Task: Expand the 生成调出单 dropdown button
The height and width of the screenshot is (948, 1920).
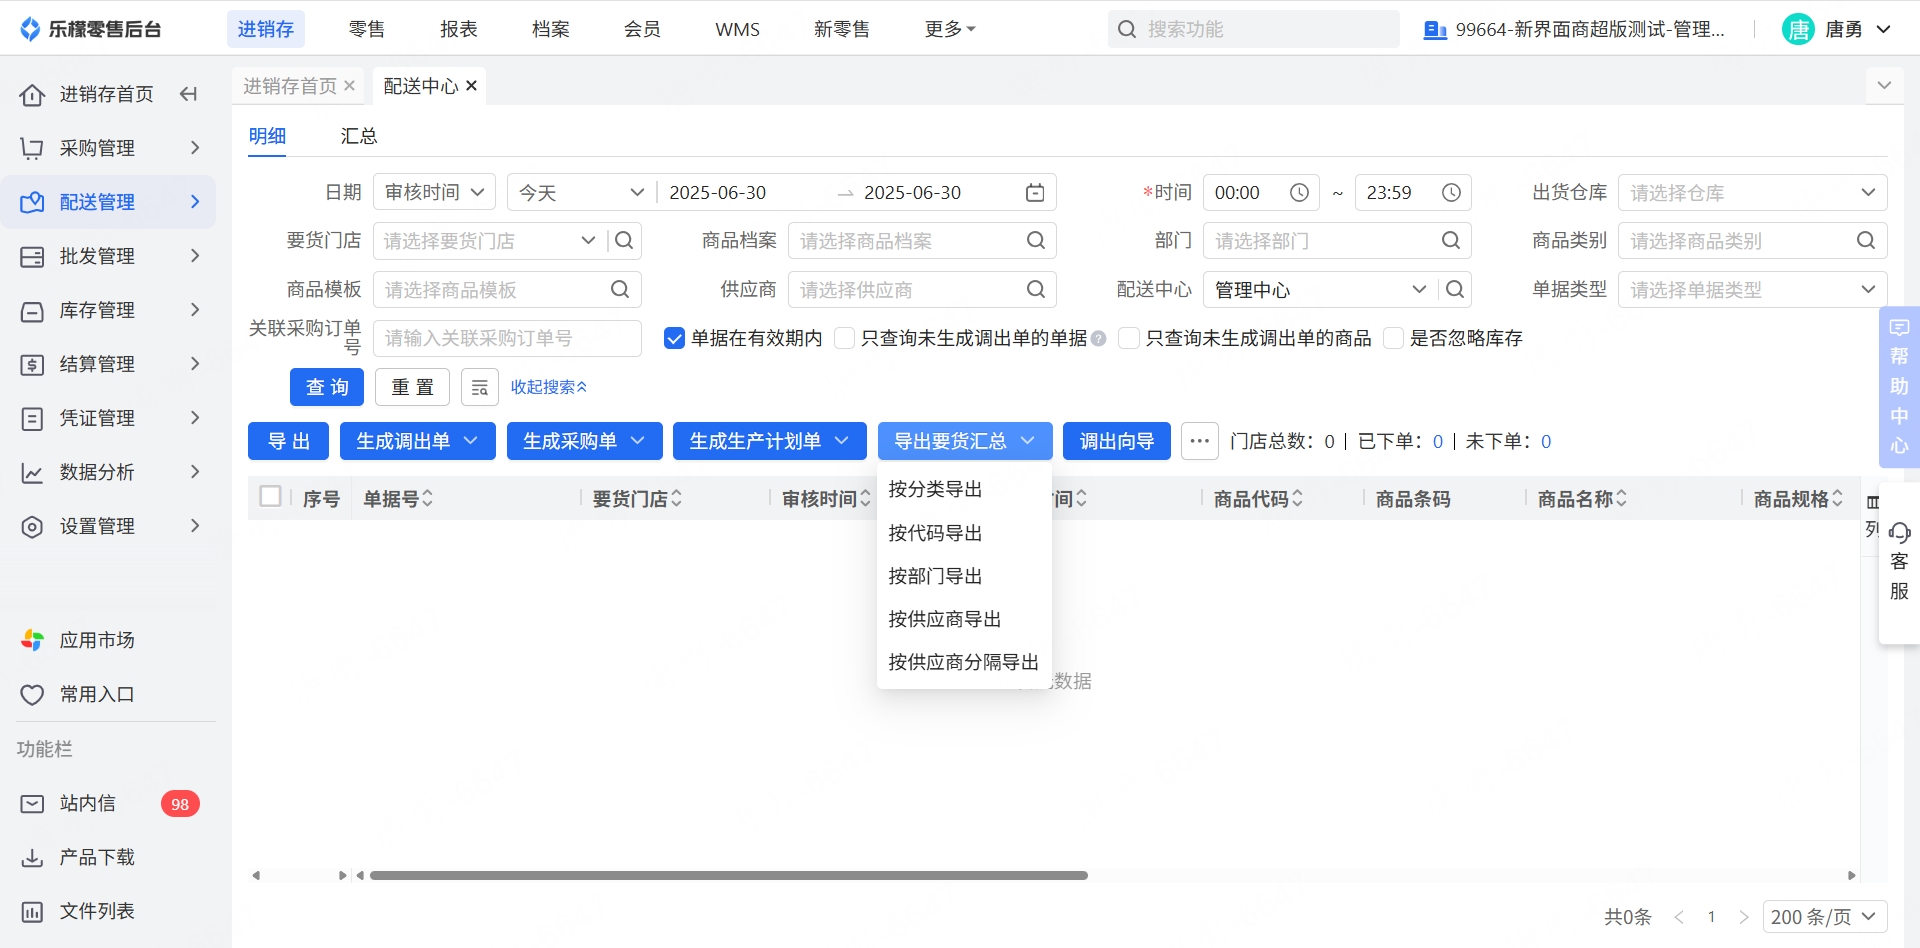Action: [417, 441]
